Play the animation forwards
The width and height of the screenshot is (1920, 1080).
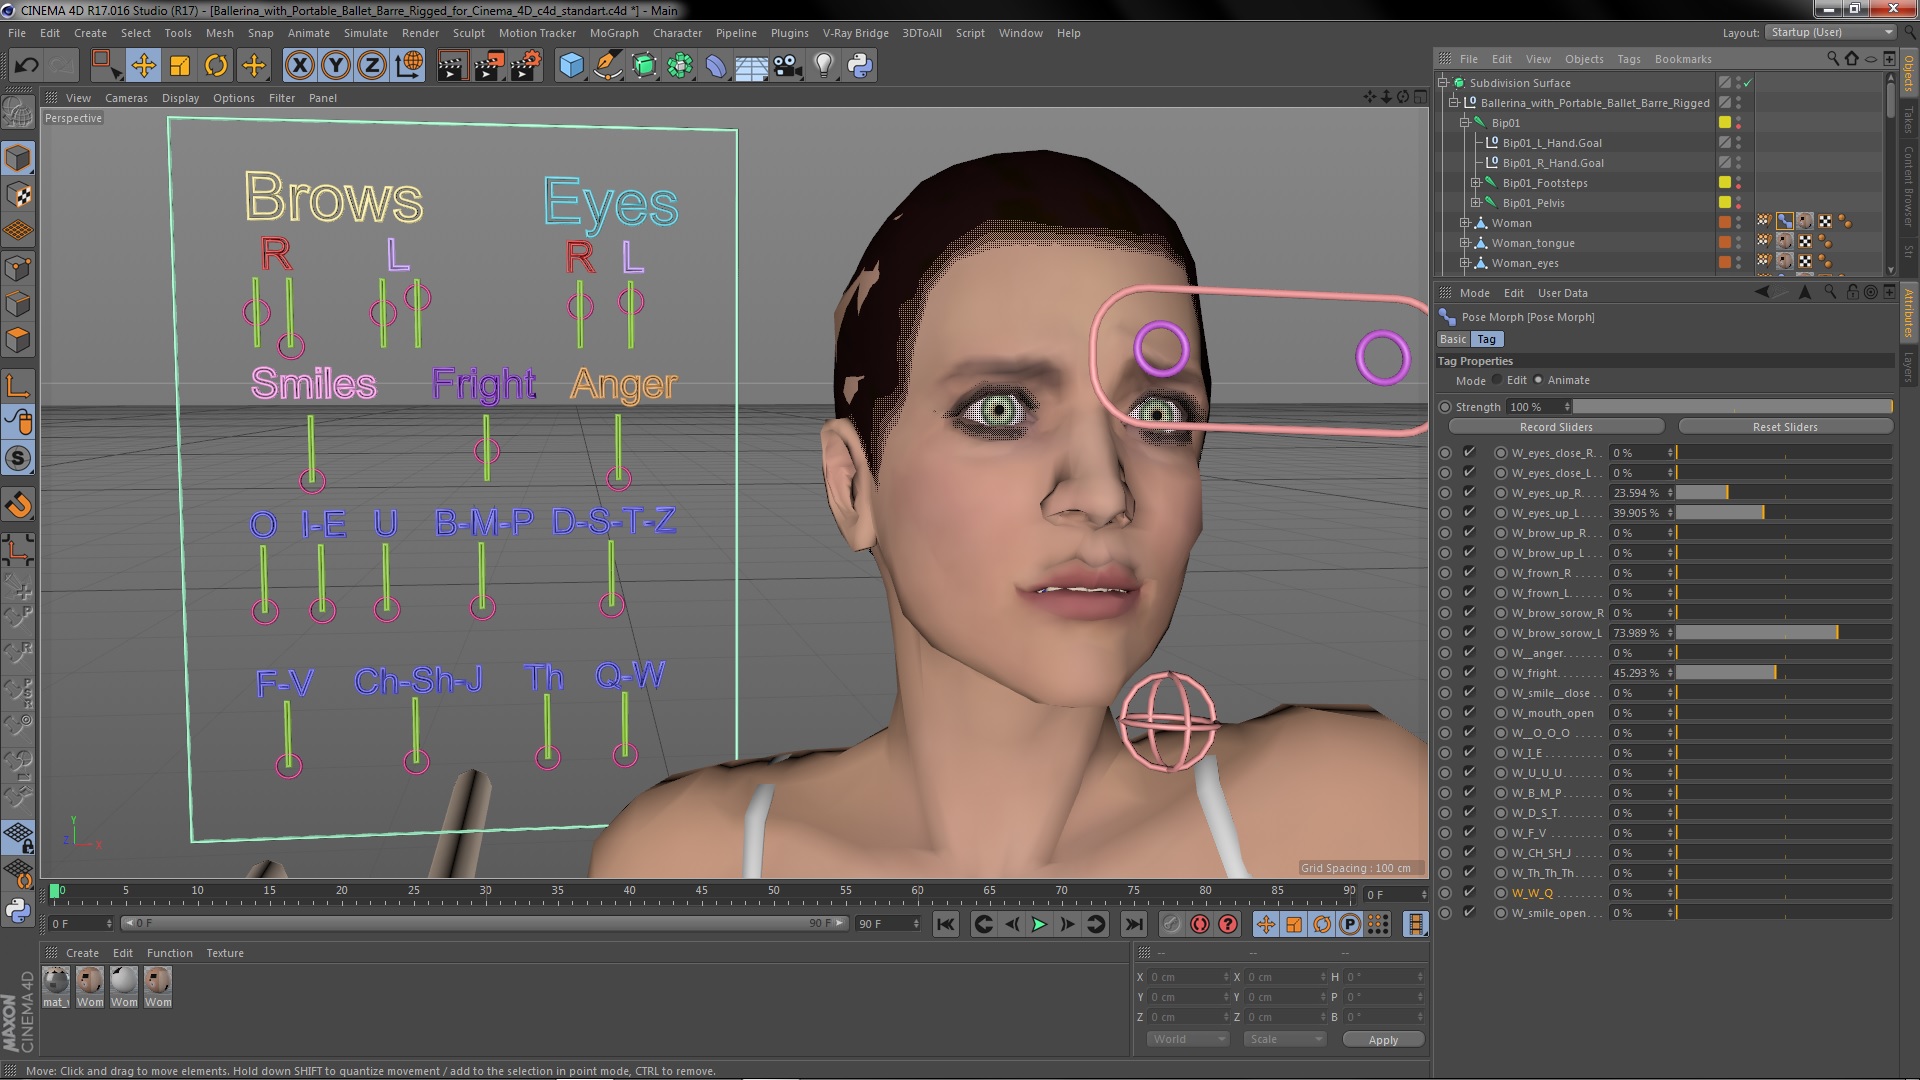click(1039, 924)
